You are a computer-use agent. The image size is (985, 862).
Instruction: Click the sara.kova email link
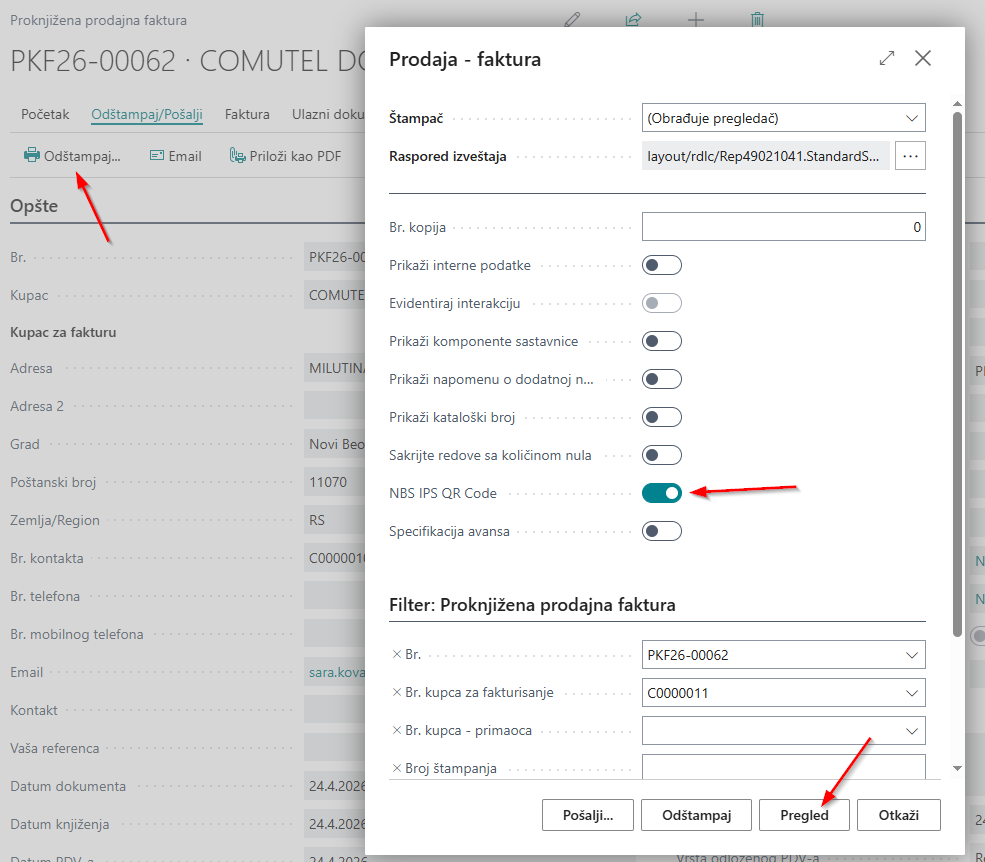coord(337,672)
